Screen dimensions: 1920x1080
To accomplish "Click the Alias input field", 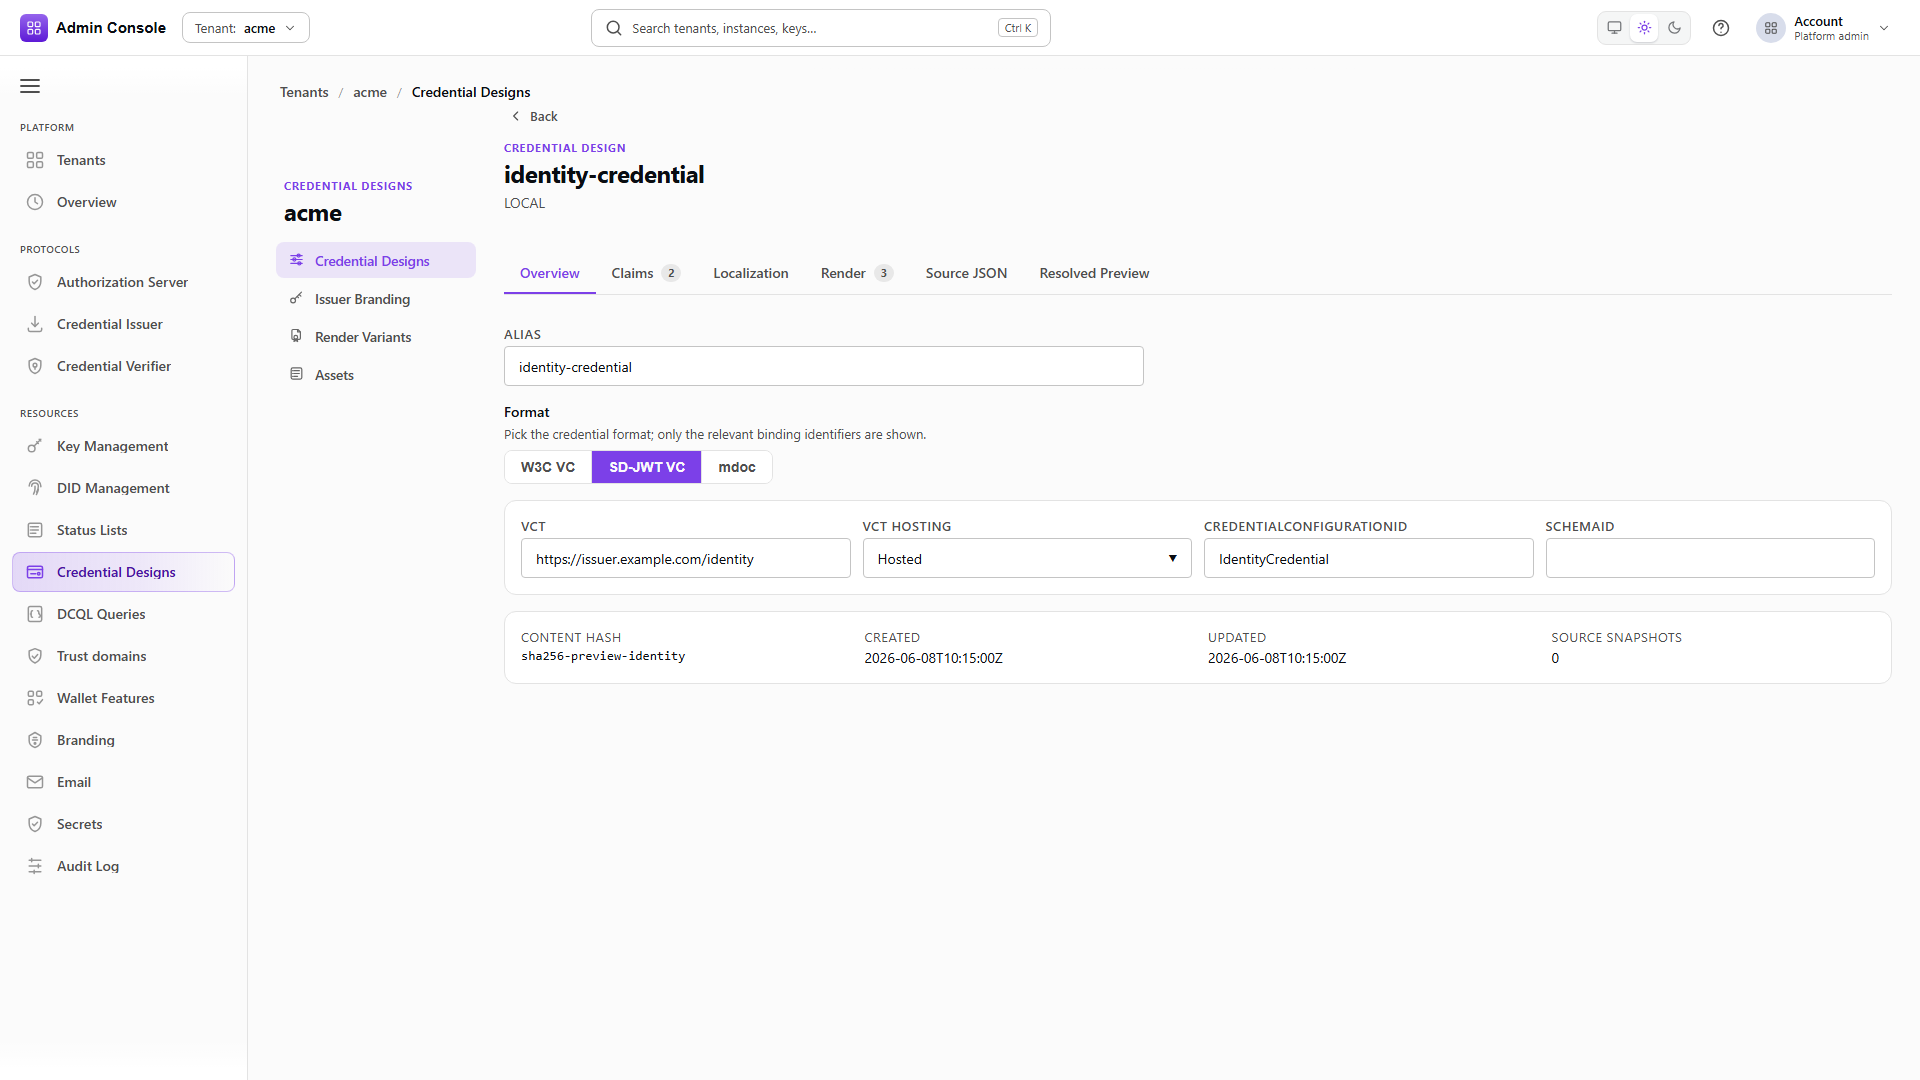I will 824,366.
